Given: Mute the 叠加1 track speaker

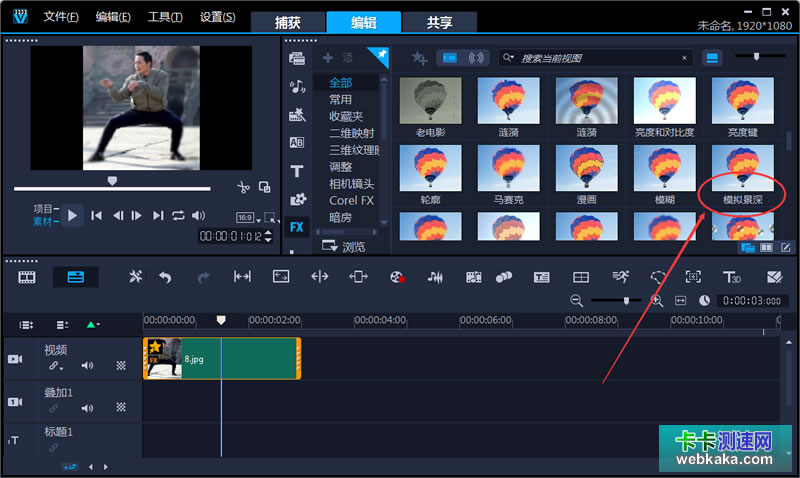Looking at the screenshot, I should coord(87,408).
